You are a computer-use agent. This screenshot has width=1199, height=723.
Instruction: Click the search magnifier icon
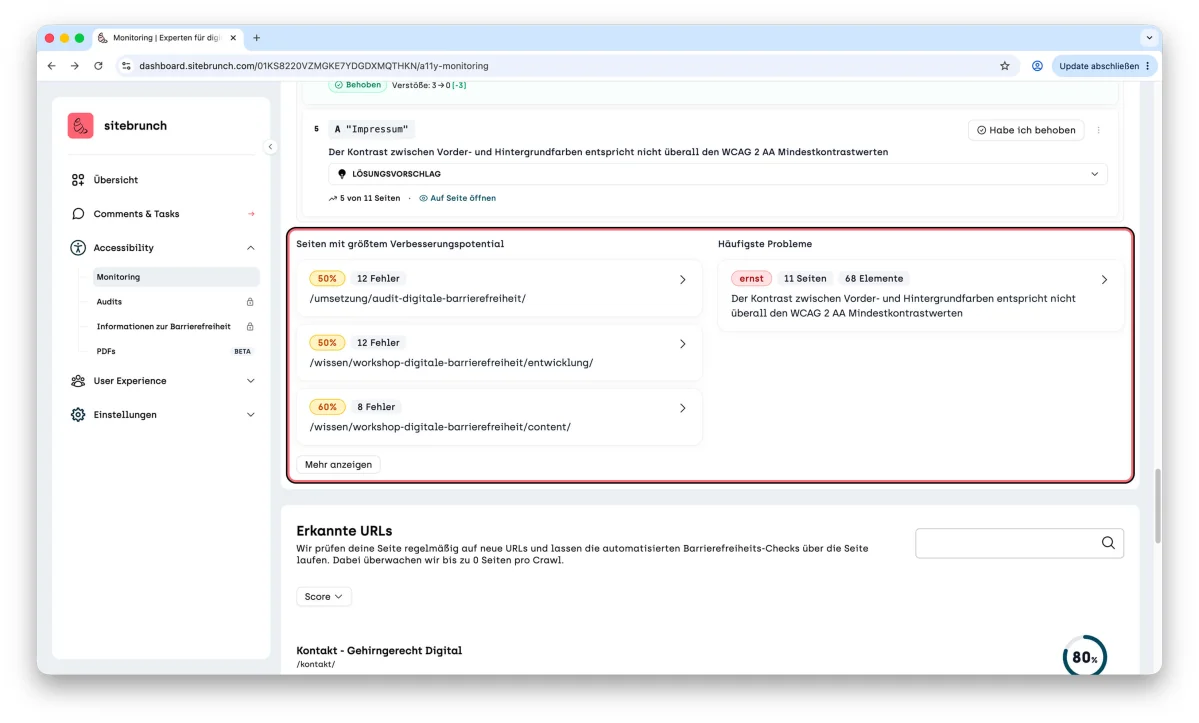[x=1108, y=543]
